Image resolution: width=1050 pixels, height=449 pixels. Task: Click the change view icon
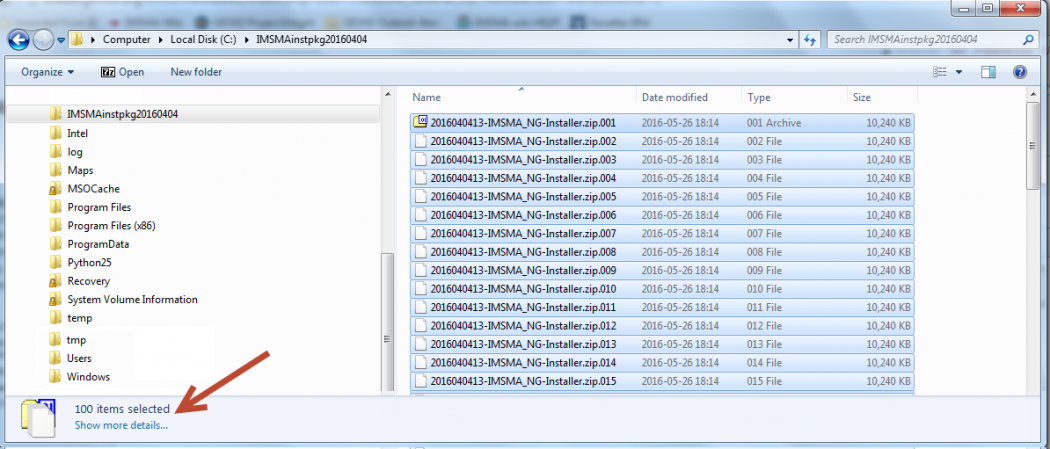[939, 72]
